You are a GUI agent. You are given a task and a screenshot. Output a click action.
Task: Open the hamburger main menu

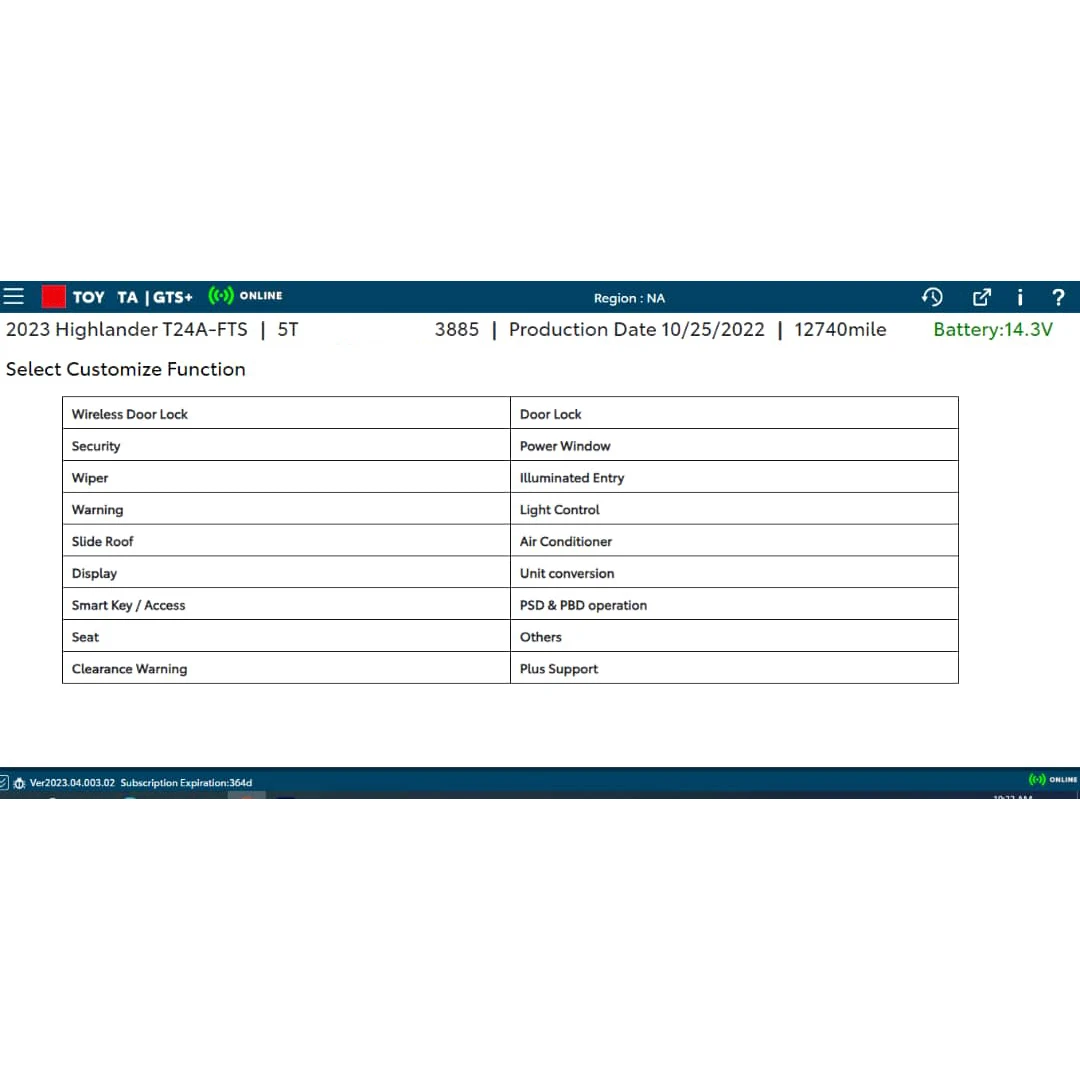tap(13, 297)
